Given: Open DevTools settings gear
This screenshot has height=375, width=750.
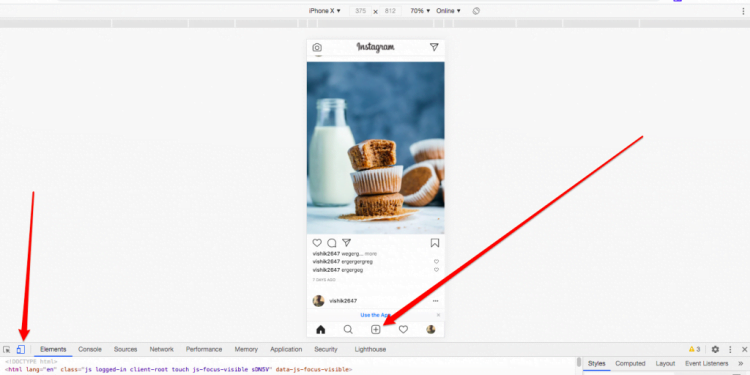Looking at the screenshot, I should click(x=715, y=350).
